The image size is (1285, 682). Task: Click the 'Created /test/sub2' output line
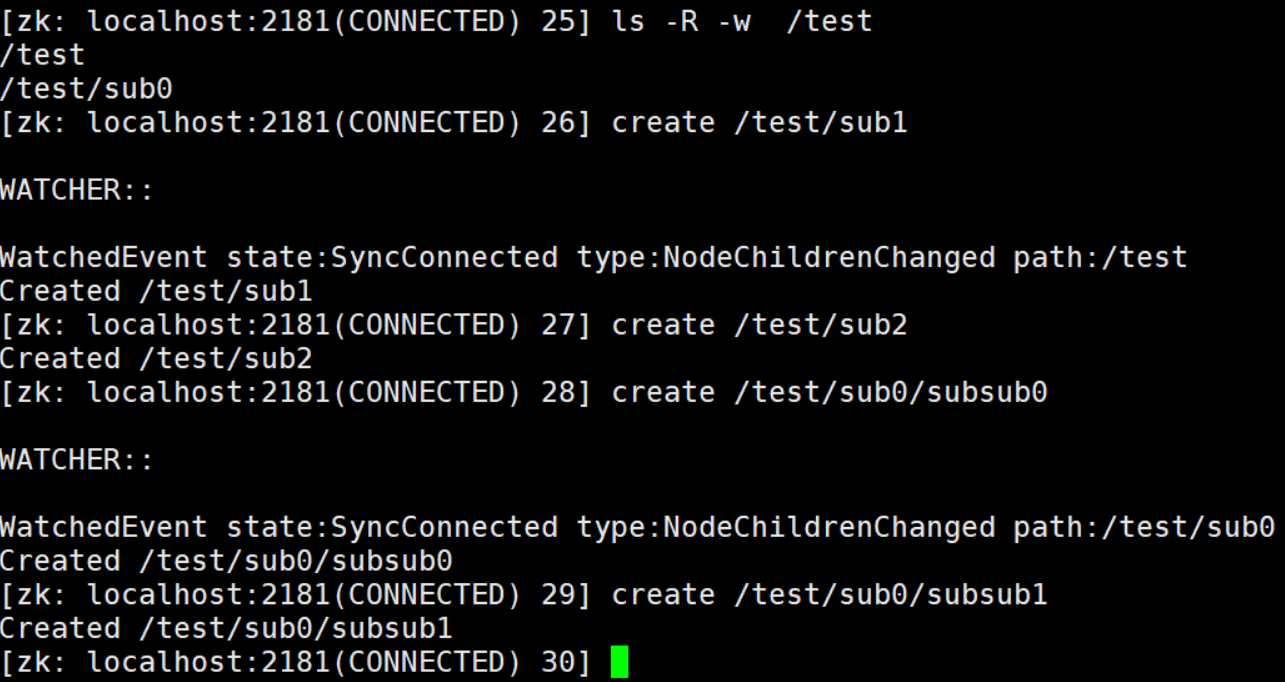156,358
